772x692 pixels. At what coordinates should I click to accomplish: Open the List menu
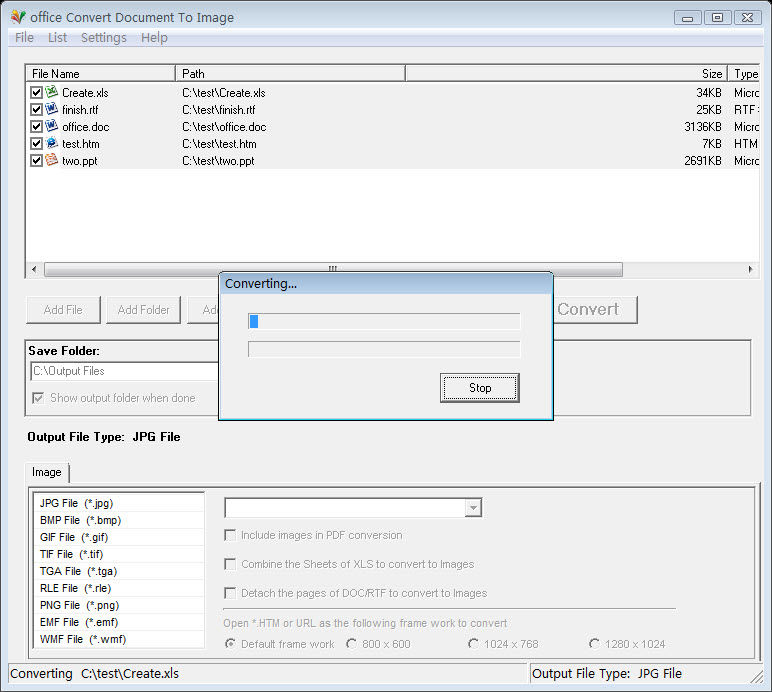point(57,37)
